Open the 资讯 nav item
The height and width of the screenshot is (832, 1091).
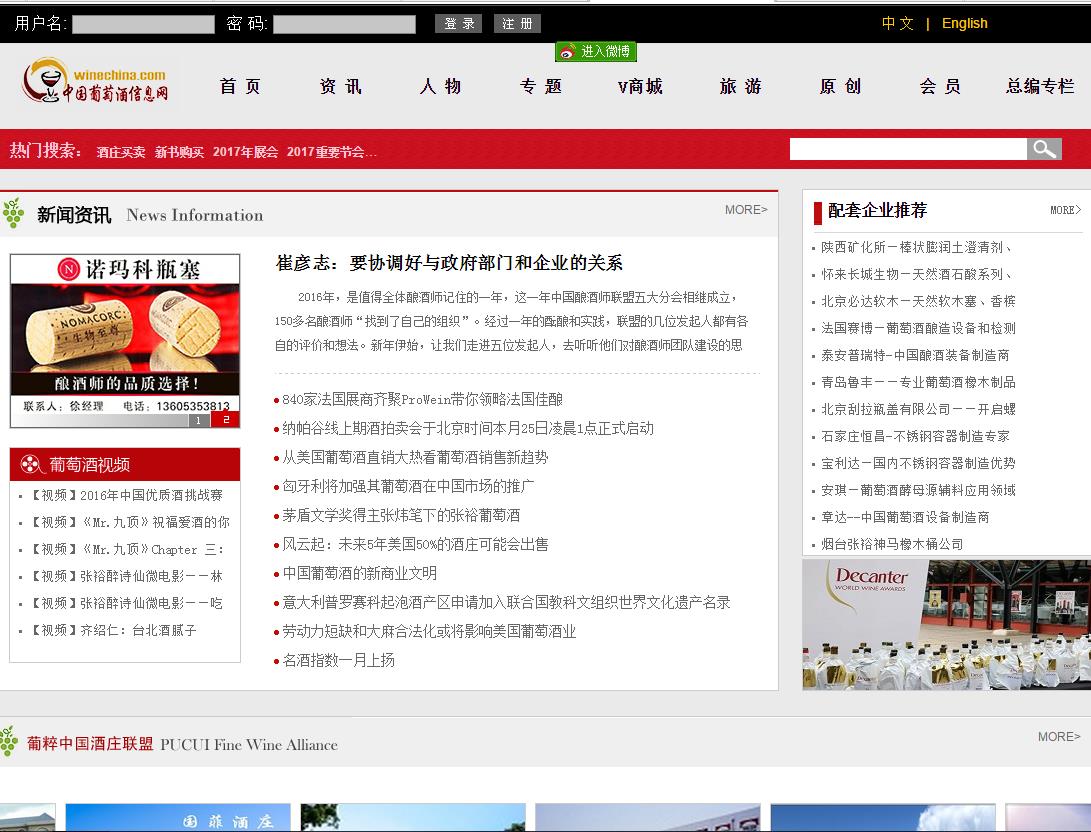[340, 86]
